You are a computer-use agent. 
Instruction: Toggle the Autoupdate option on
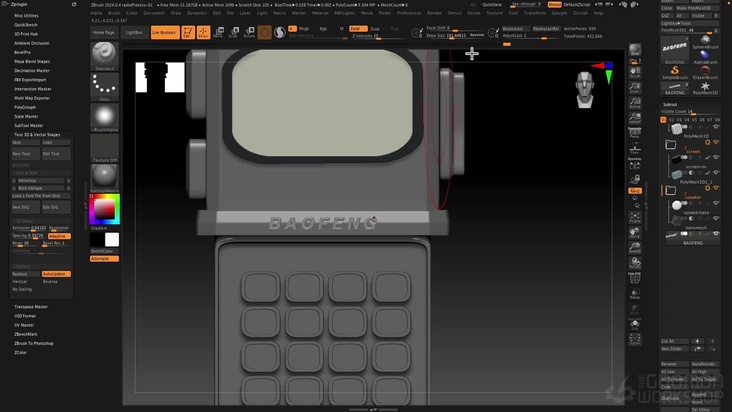[x=55, y=274]
